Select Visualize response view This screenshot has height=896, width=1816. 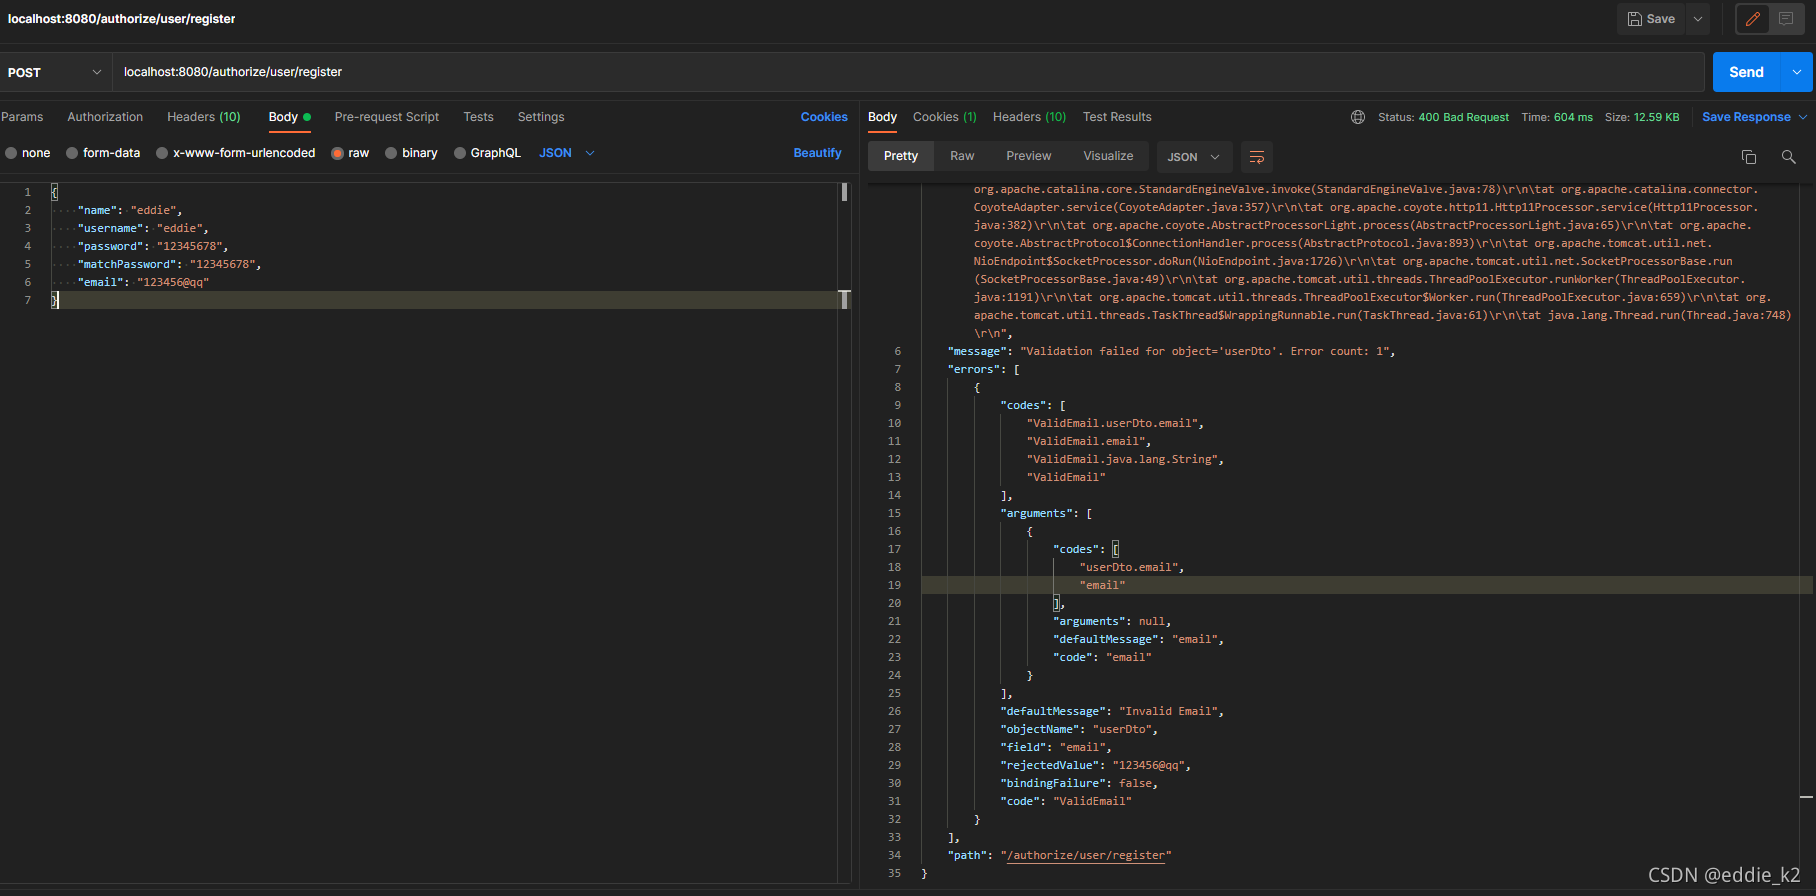[1108, 156]
